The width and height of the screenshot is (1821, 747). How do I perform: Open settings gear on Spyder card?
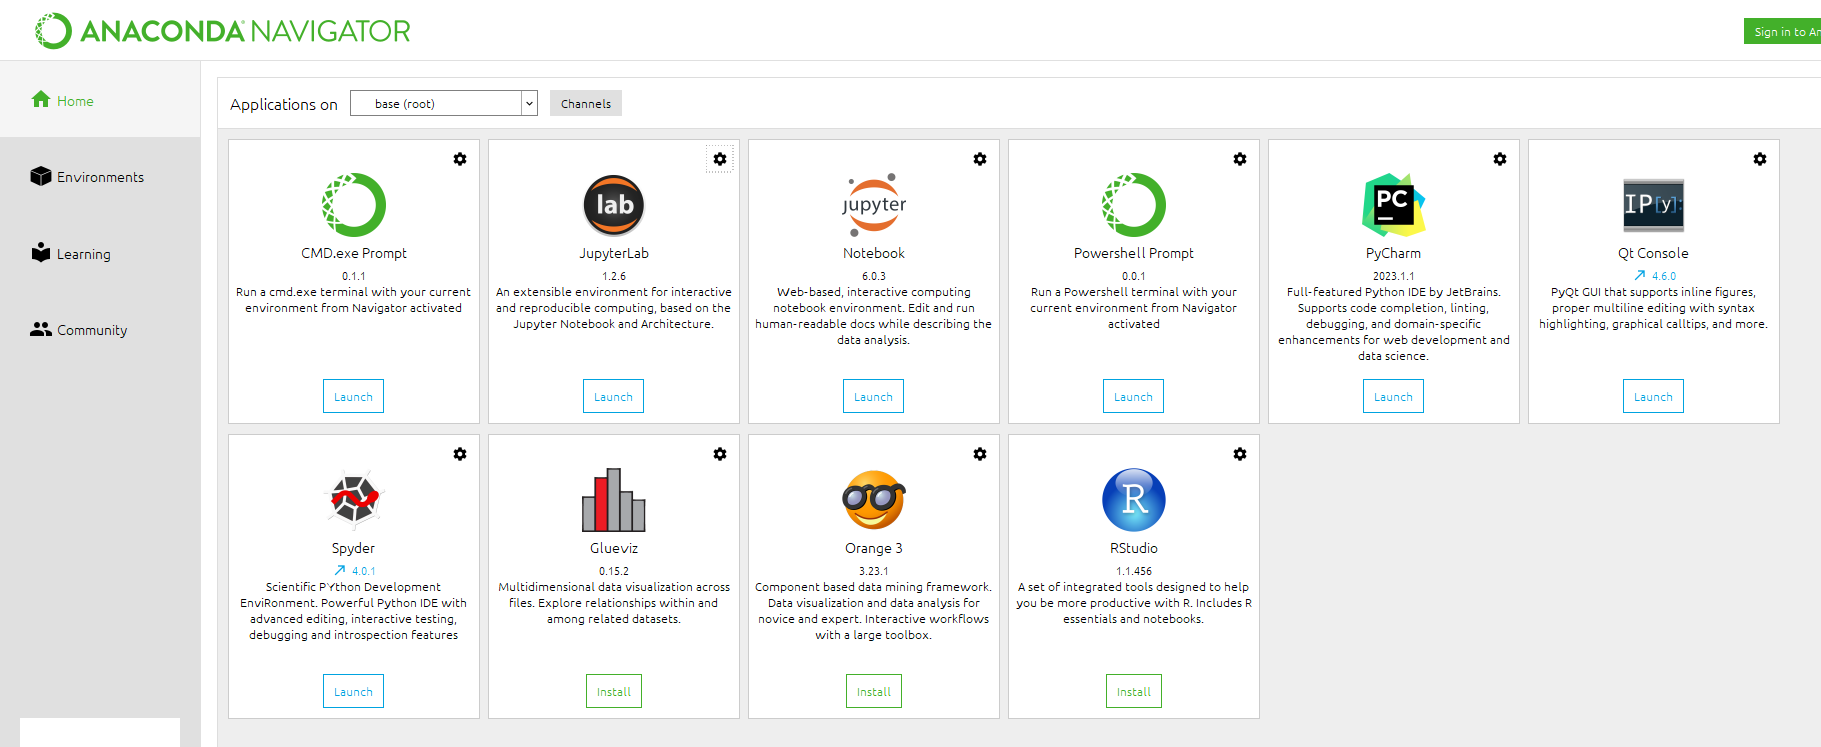460,454
